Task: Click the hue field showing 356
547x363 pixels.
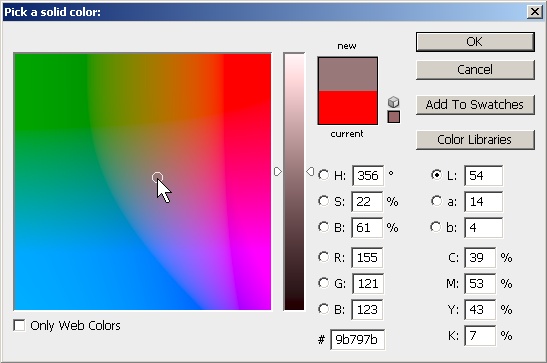Action: tap(368, 175)
